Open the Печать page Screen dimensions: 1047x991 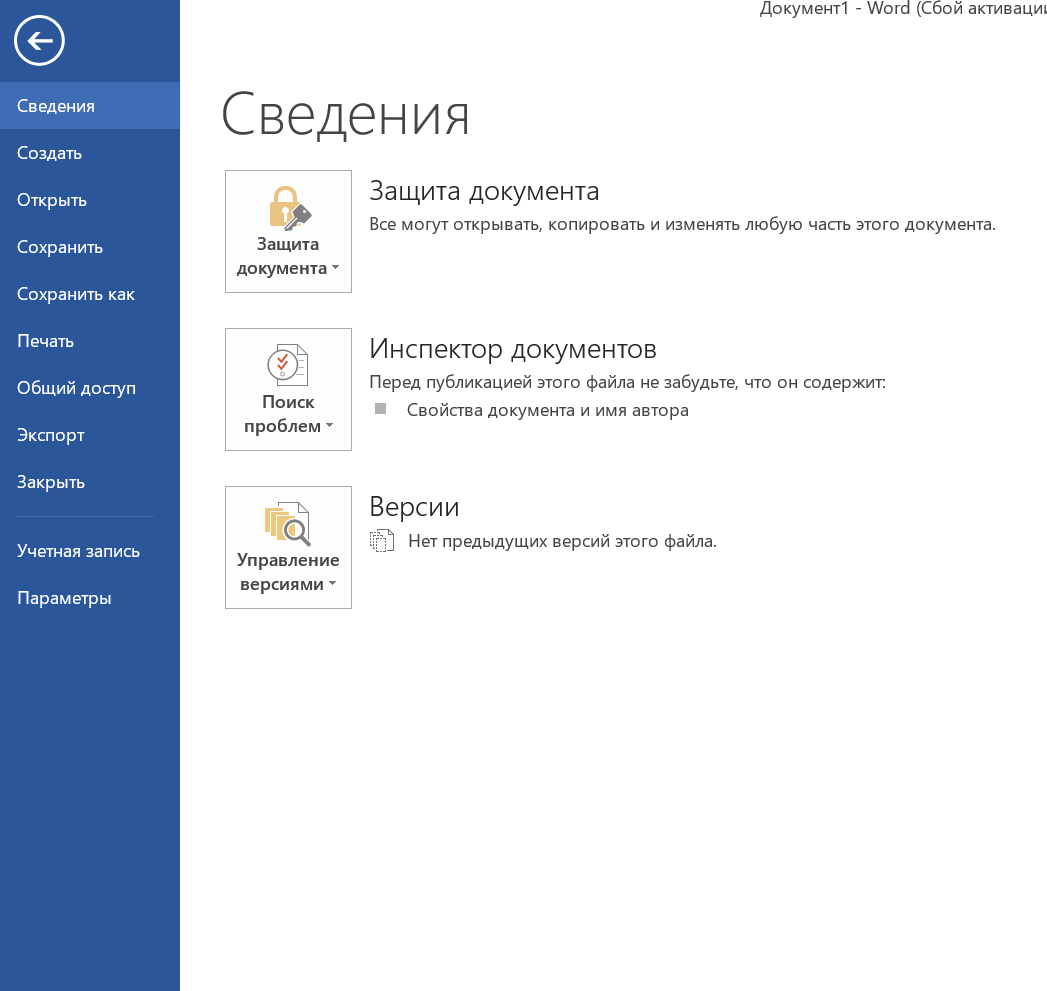point(89,341)
